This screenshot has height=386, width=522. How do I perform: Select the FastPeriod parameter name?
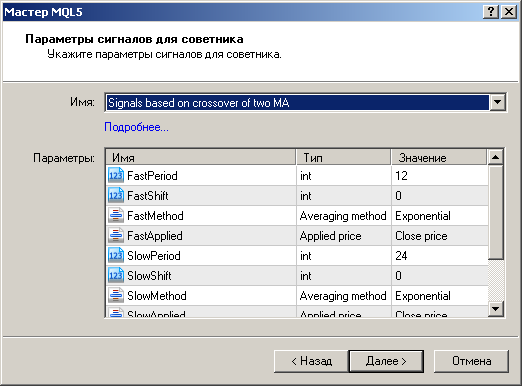(x=152, y=176)
